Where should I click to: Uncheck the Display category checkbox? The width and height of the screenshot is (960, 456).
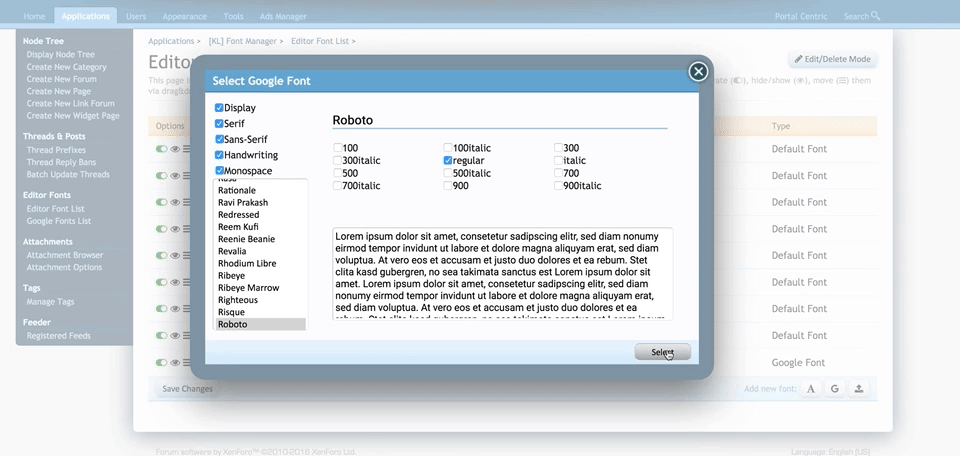tap(219, 108)
